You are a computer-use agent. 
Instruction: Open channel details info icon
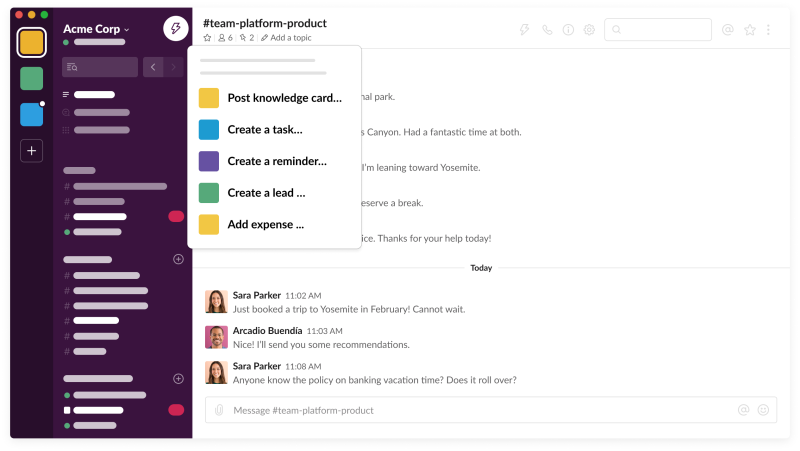coord(568,30)
